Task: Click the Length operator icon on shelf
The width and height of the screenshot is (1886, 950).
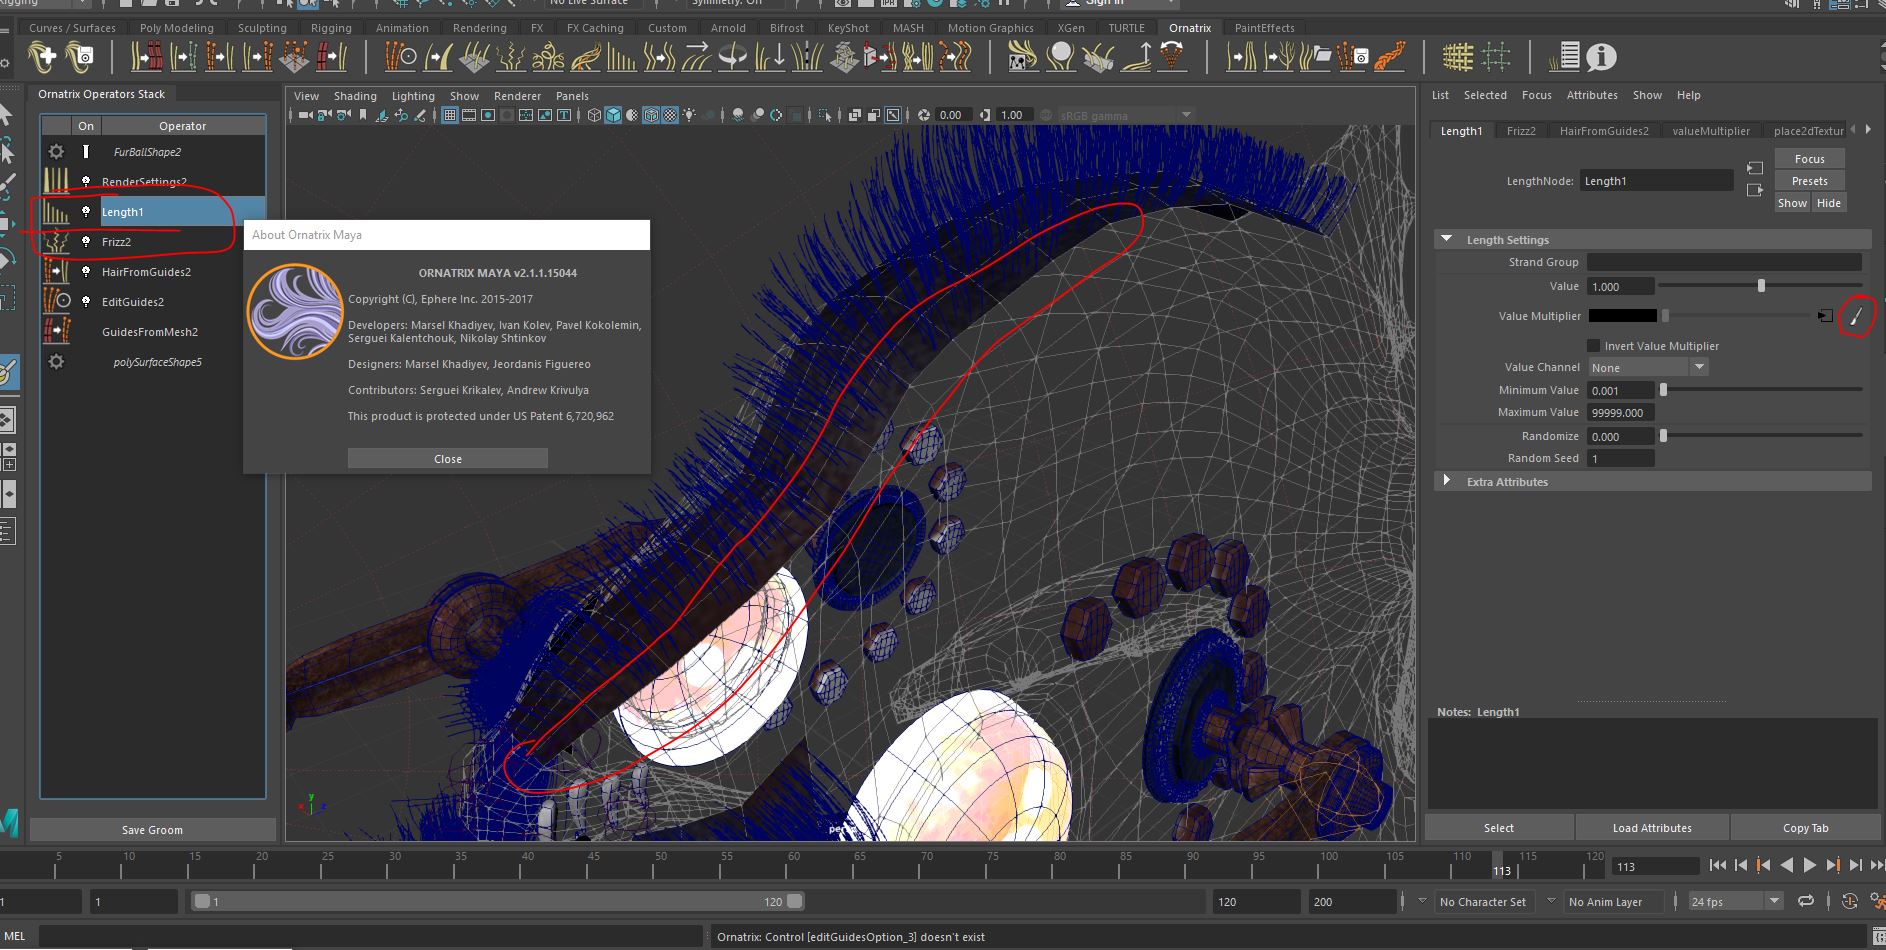Action: pyautogui.click(x=621, y=58)
